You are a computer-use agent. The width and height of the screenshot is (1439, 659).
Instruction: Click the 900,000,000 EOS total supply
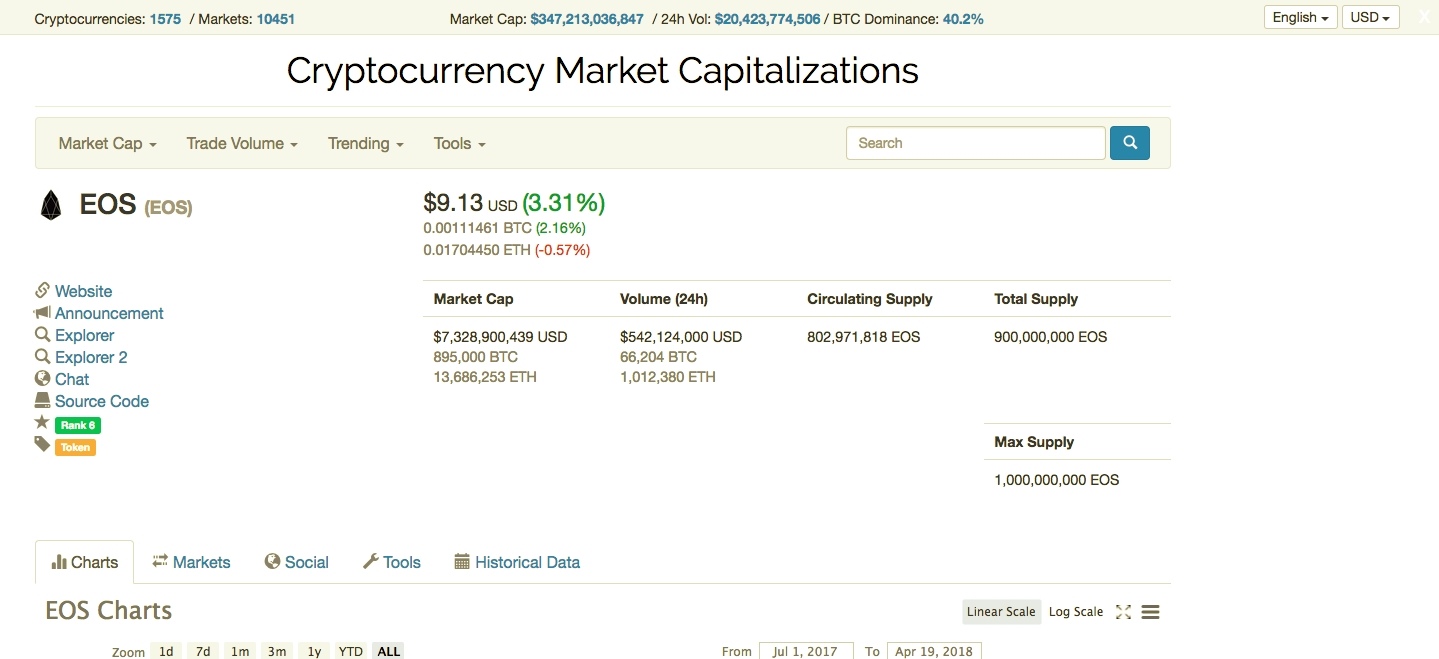coord(1051,337)
